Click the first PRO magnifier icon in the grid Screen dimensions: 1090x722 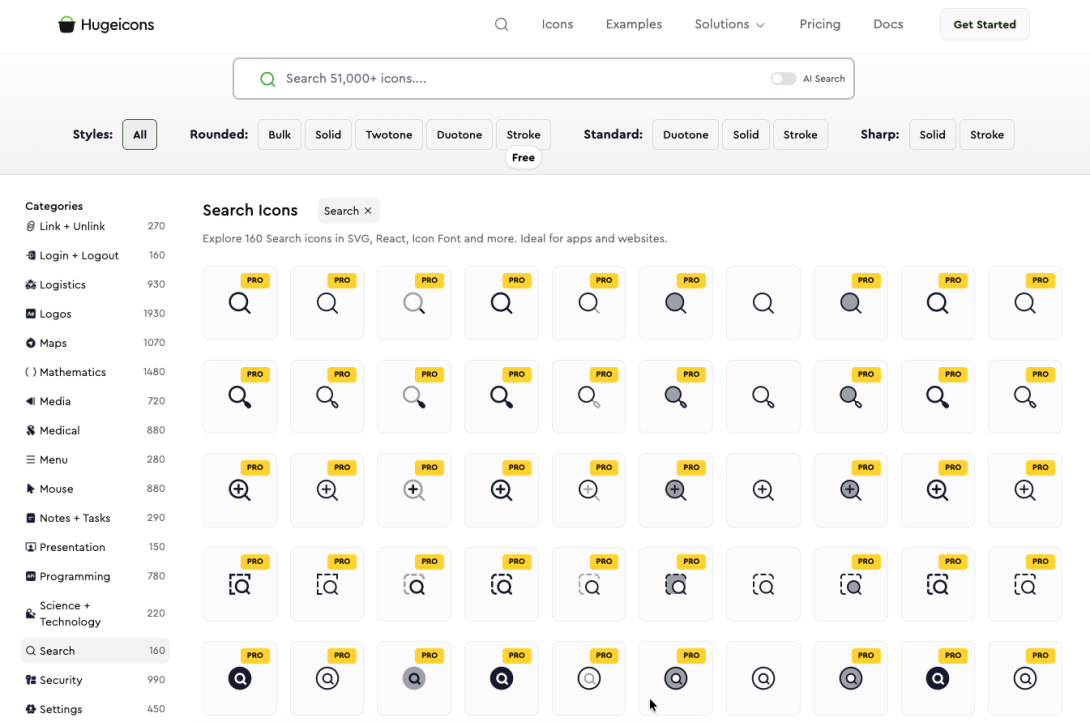pos(240,303)
